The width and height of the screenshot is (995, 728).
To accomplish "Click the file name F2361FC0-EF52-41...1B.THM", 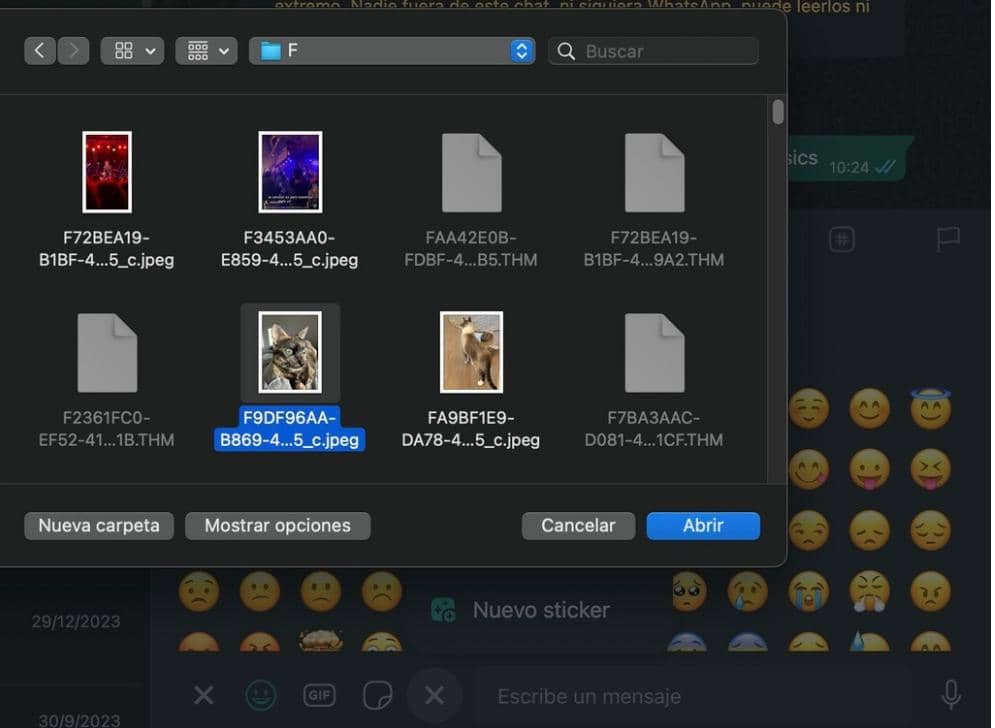I will pyautogui.click(x=107, y=429).
